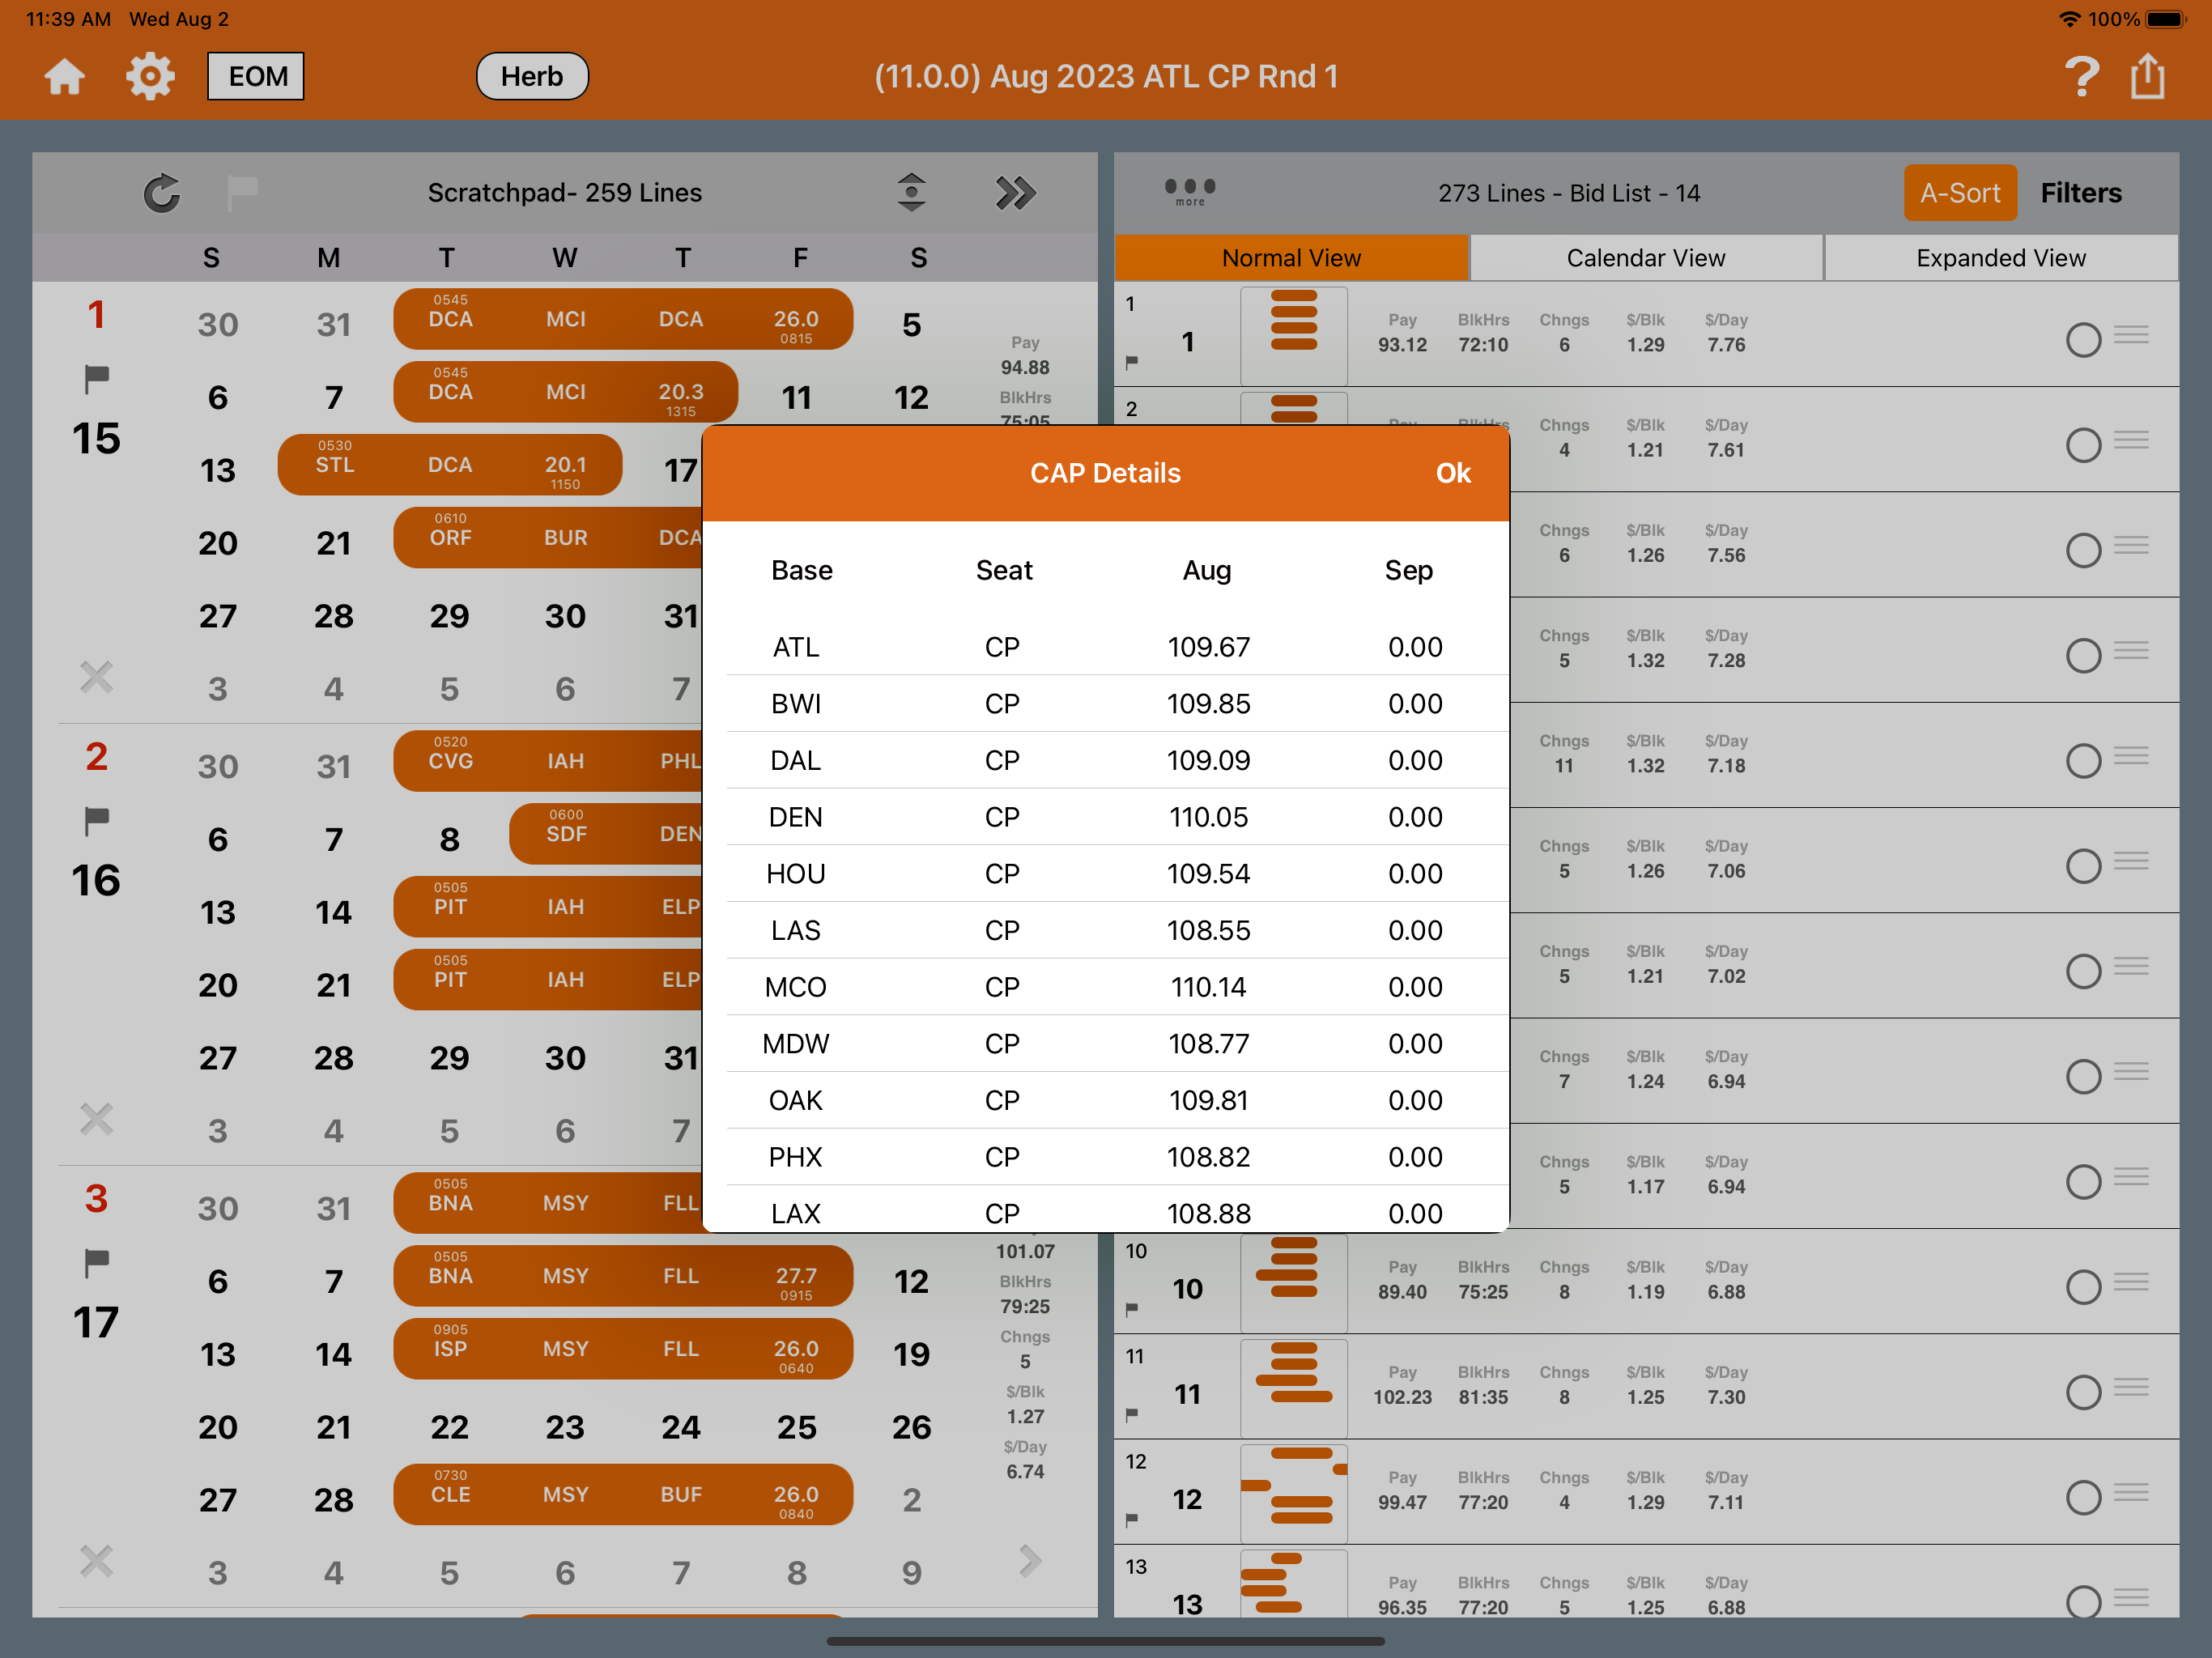Select the circle on $/Day 7.28 row
The height and width of the screenshot is (1658, 2212).
click(2083, 656)
